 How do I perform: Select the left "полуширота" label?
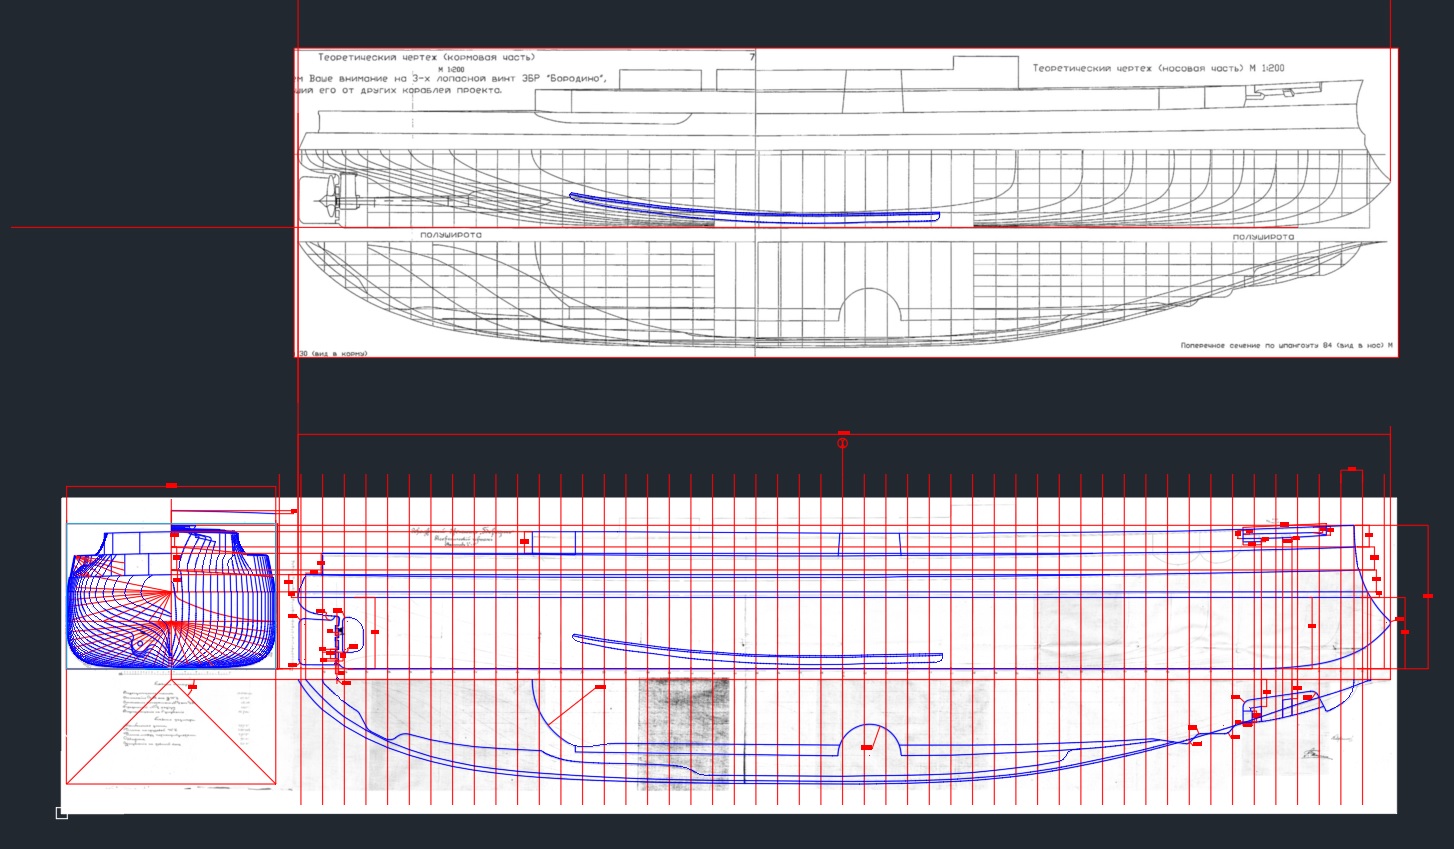click(x=450, y=235)
